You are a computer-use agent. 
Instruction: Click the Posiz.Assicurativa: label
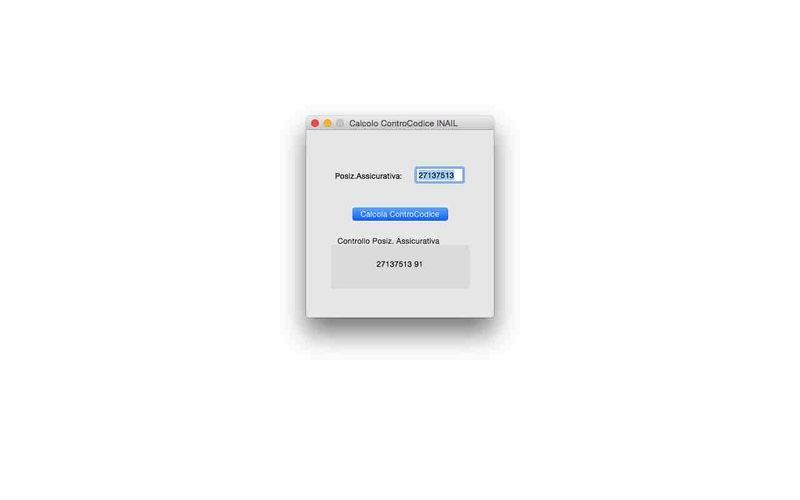pyautogui.click(x=368, y=176)
